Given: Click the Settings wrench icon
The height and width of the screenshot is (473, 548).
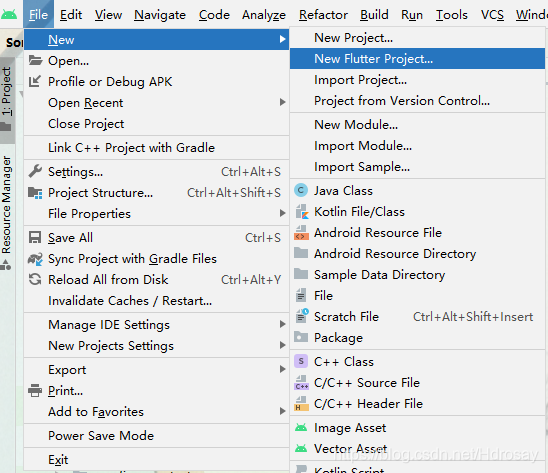Looking at the screenshot, I should 35,171.
